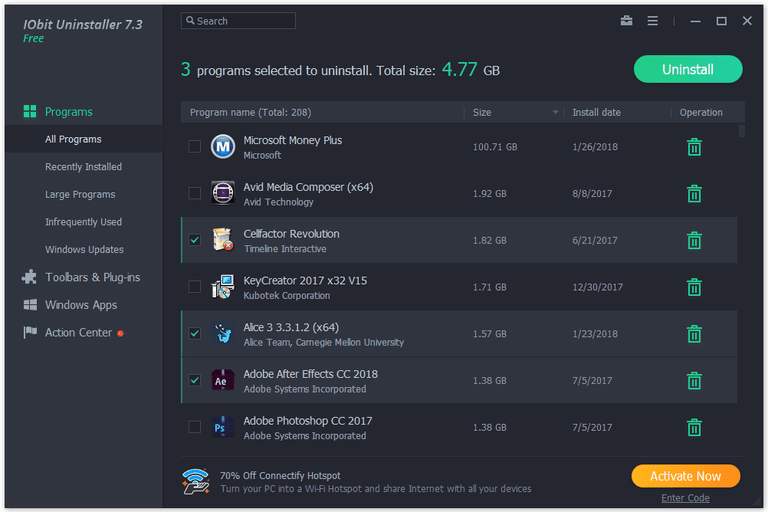Screen dimensions: 768x512
Task: Open the hamburger options menu
Action: (x=652, y=21)
